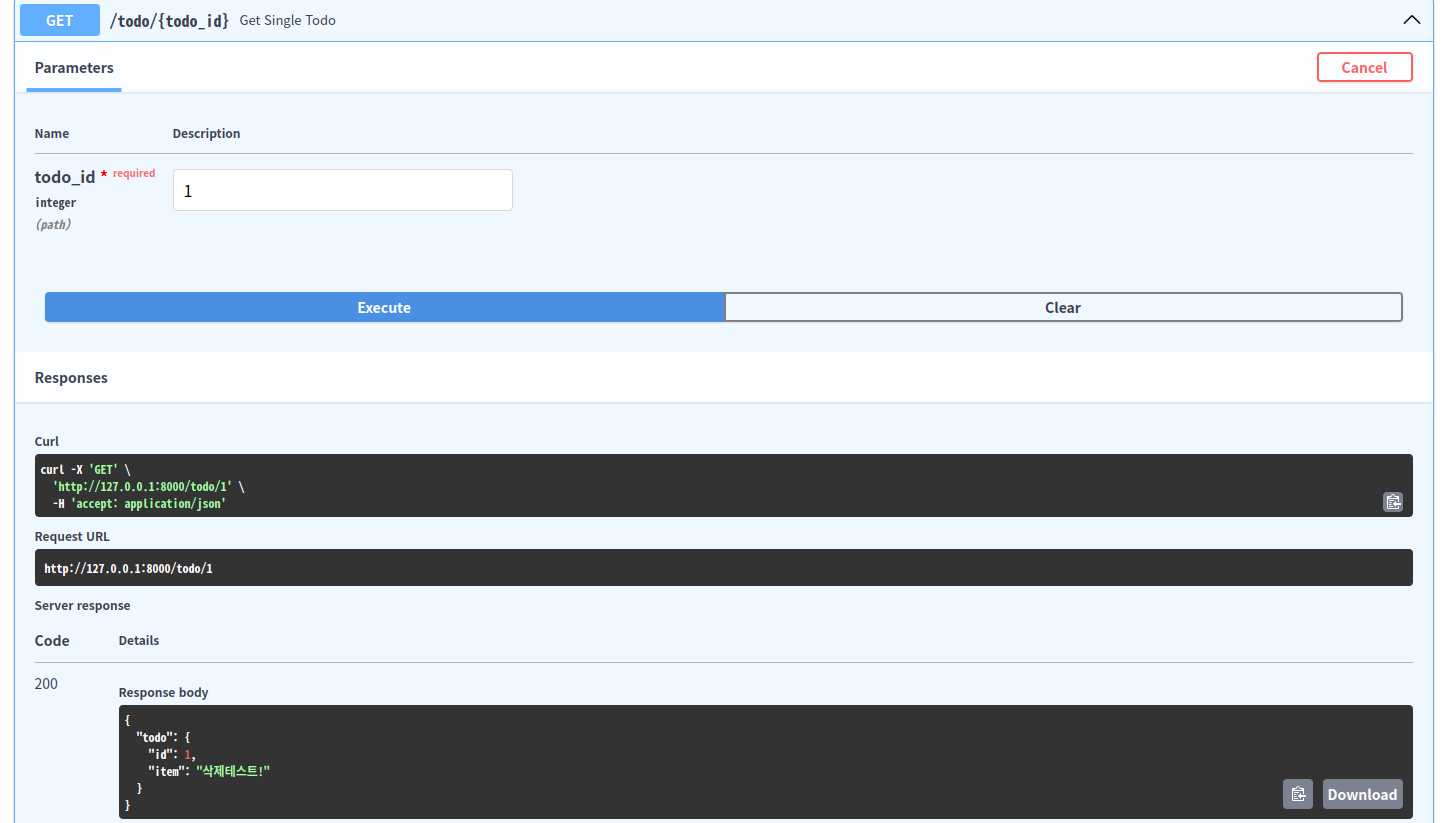Image resolution: width=1446 pixels, height=823 pixels.
Task: Click the Curl section label
Action: coord(47,441)
